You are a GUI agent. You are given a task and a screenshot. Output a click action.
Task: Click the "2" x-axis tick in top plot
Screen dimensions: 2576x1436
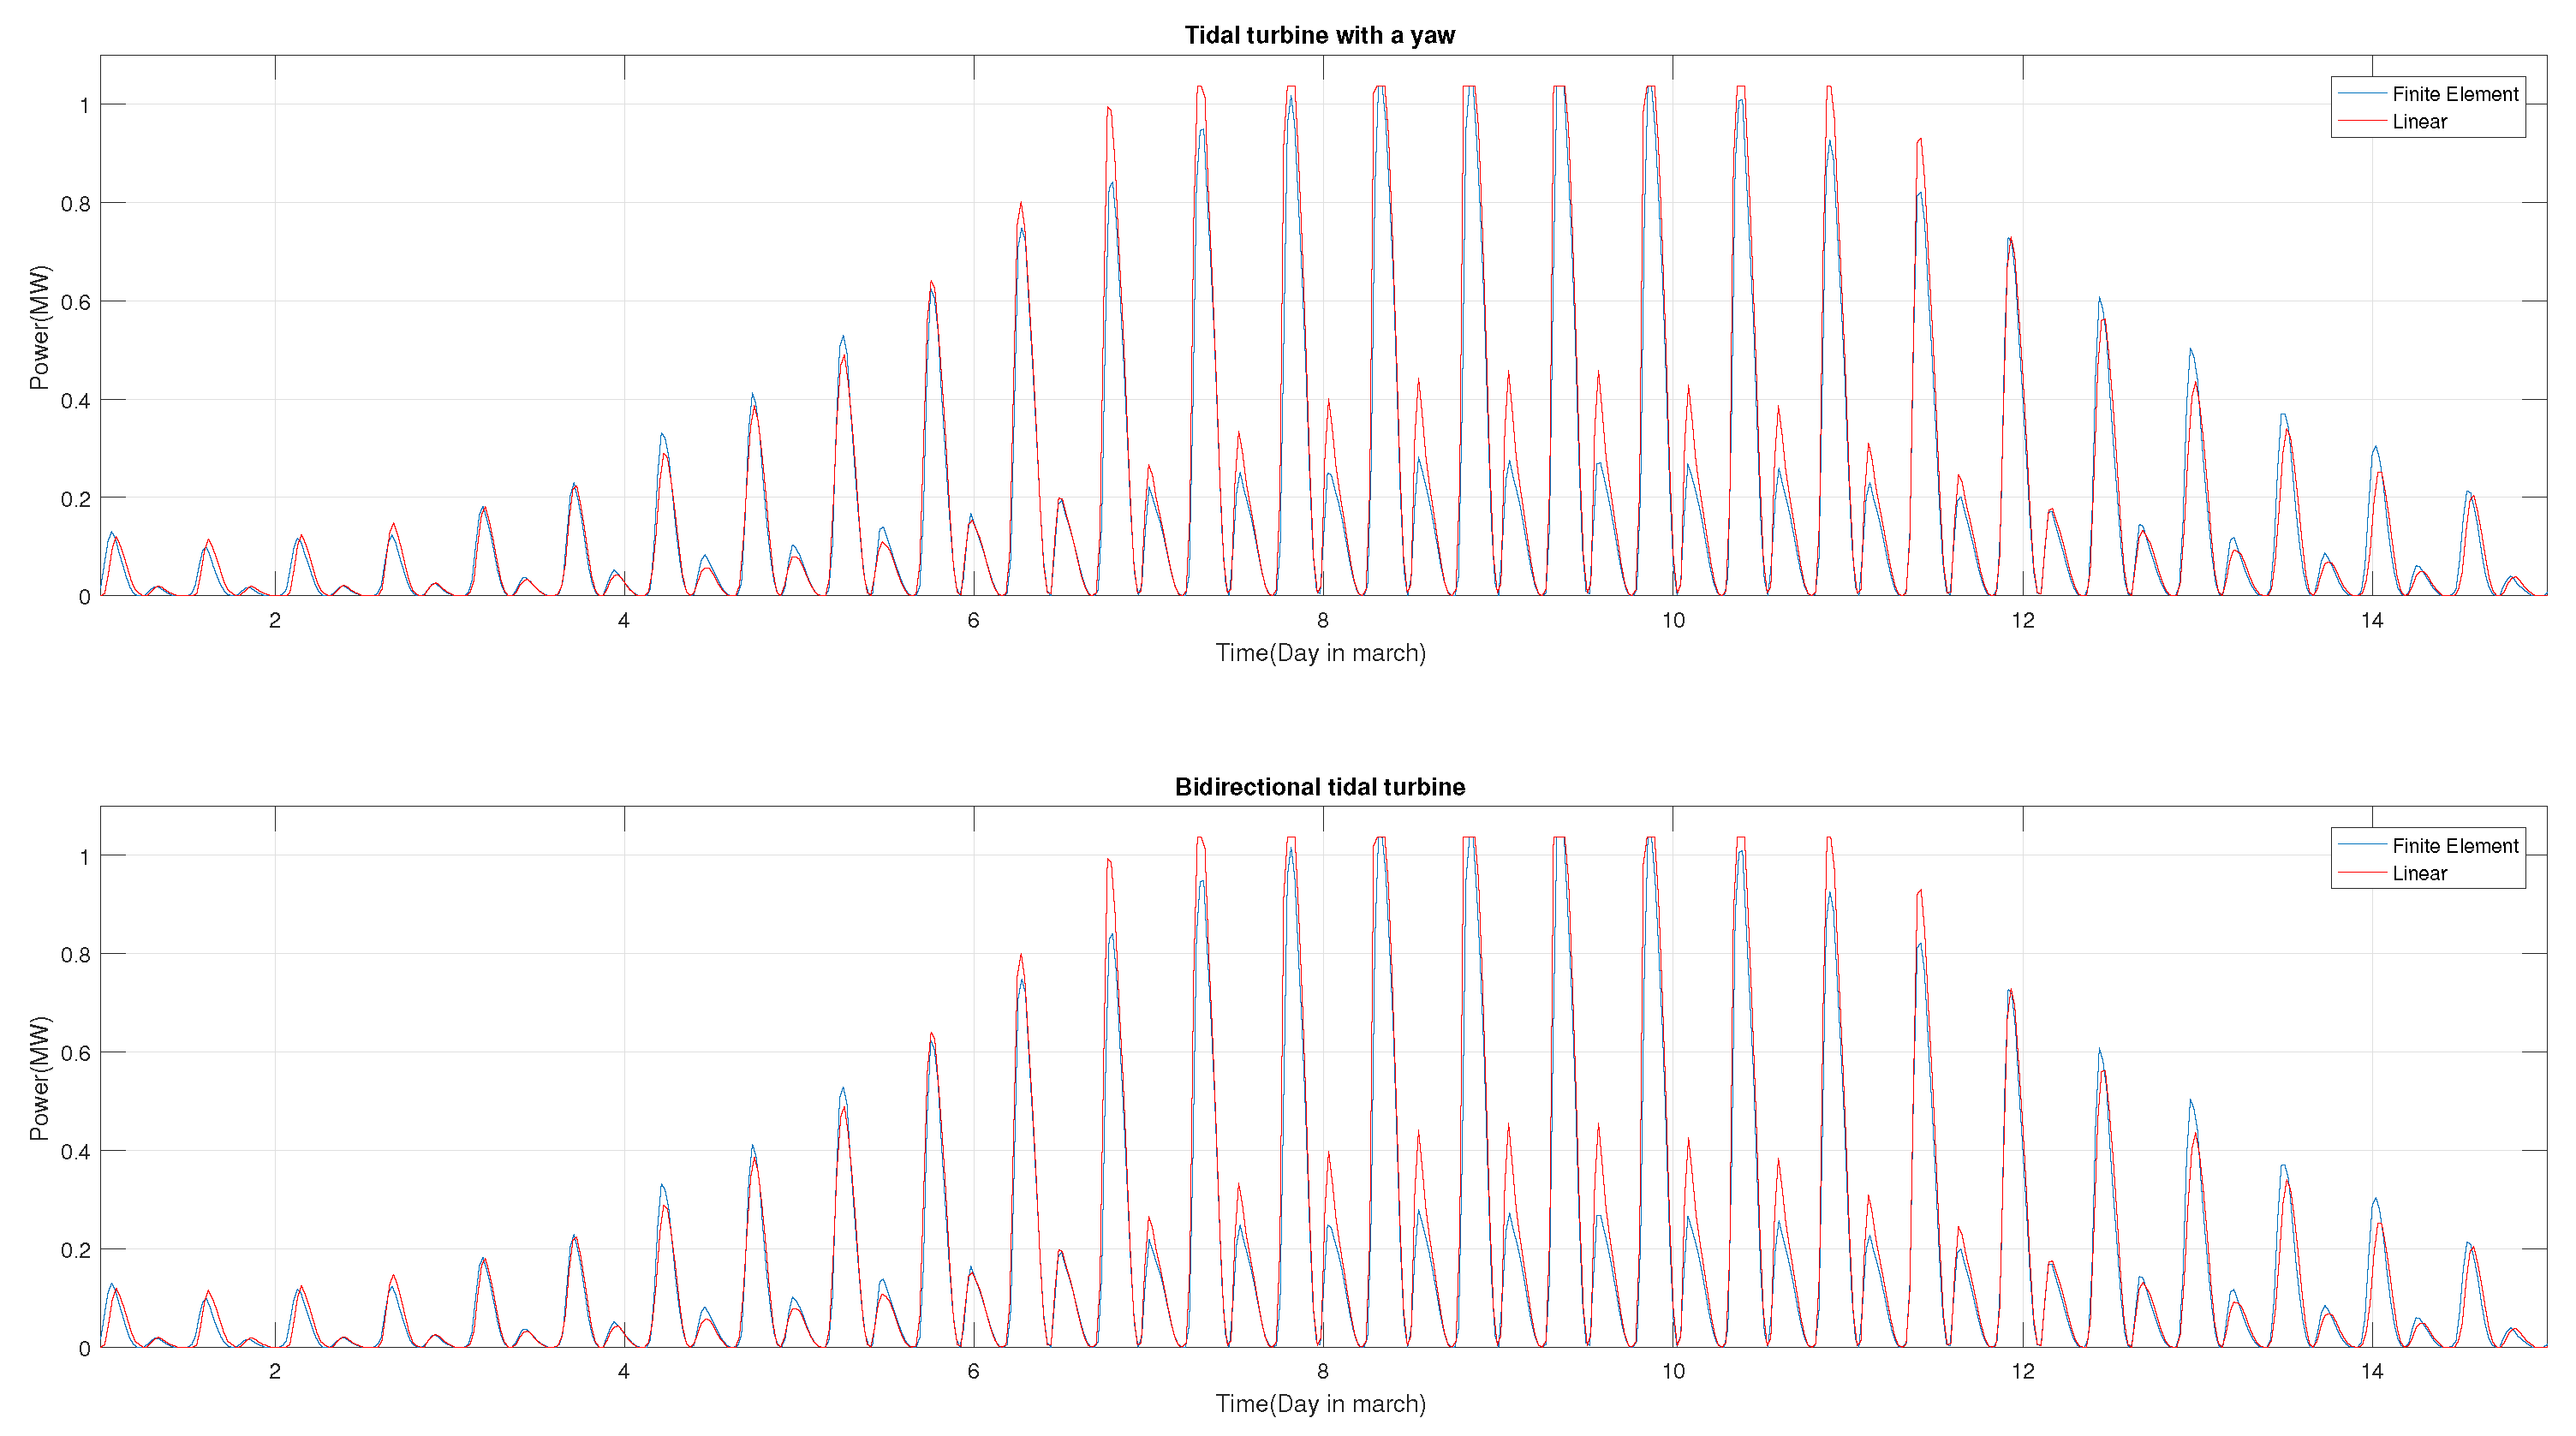[274, 621]
